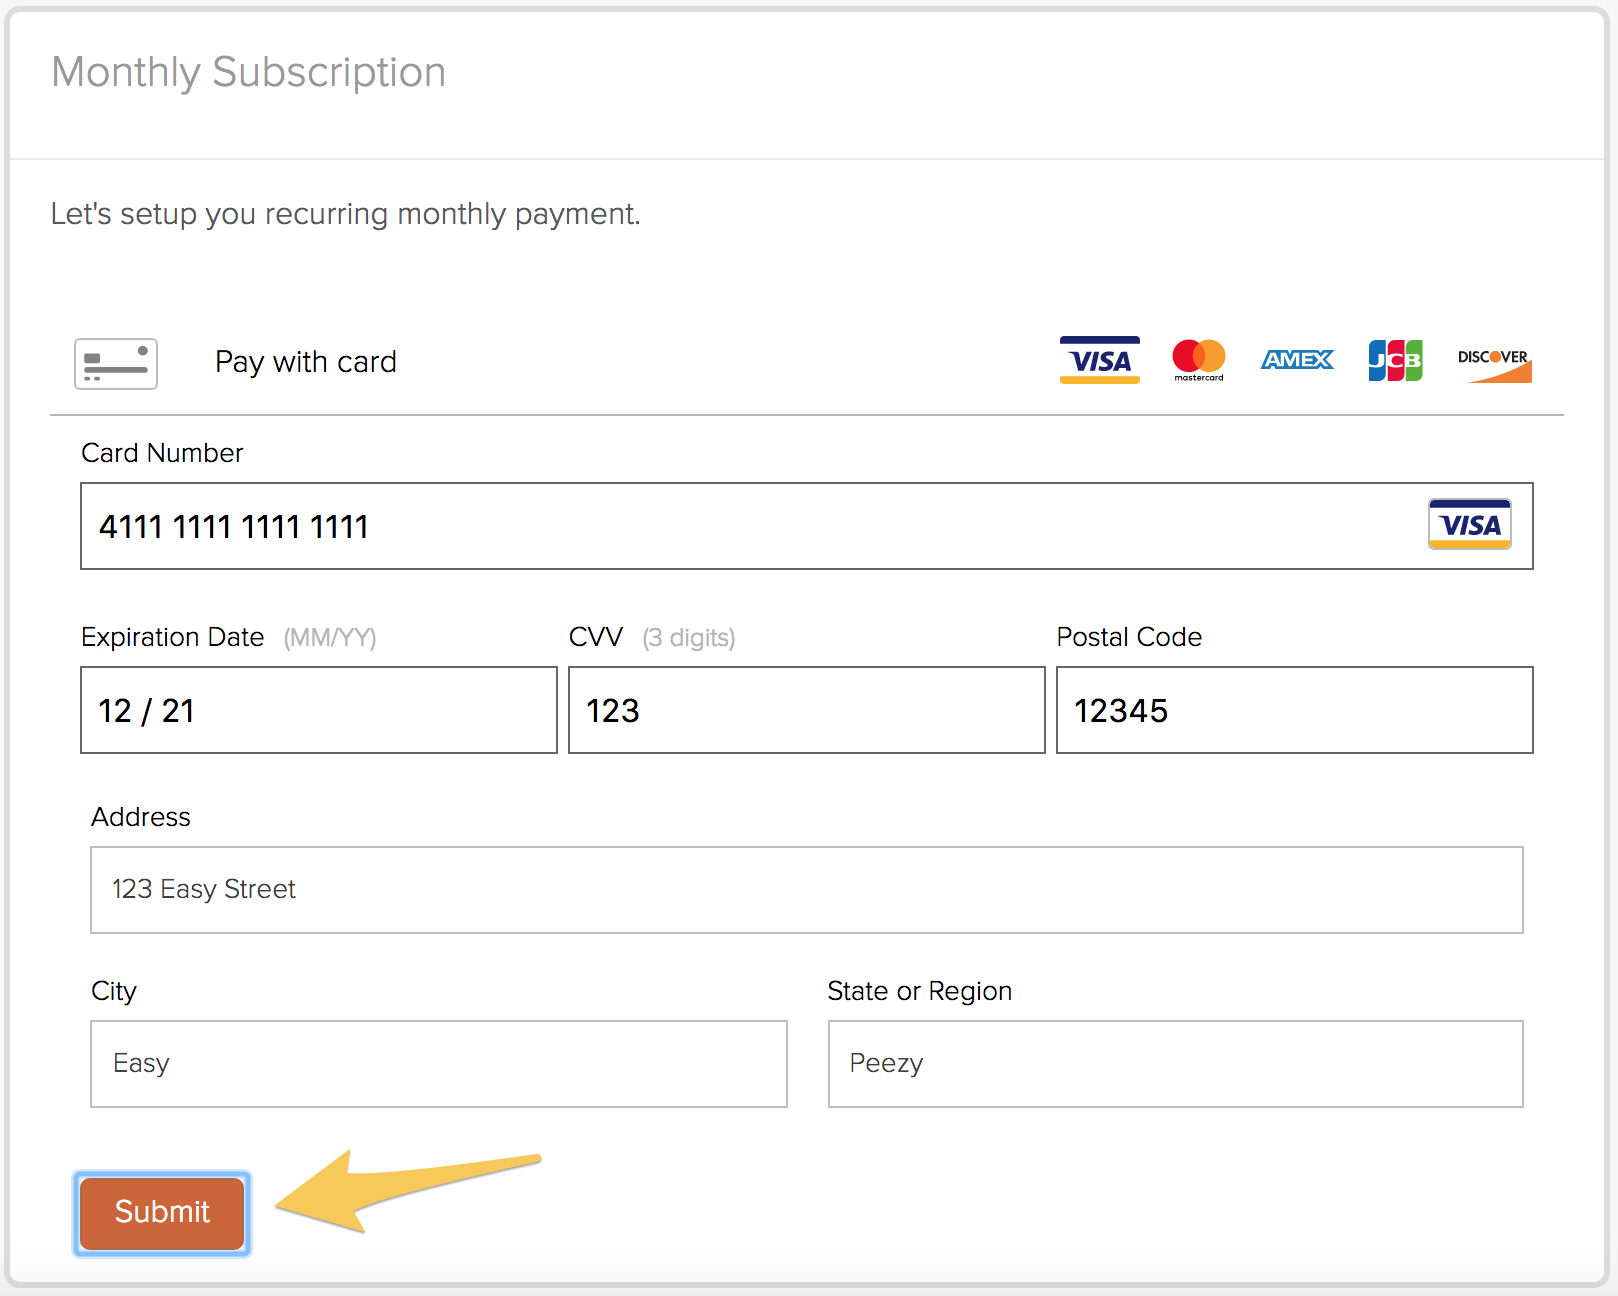This screenshot has width=1618, height=1296.
Task: Click the credit card icon beside Pay with card
Action: click(x=116, y=364)
